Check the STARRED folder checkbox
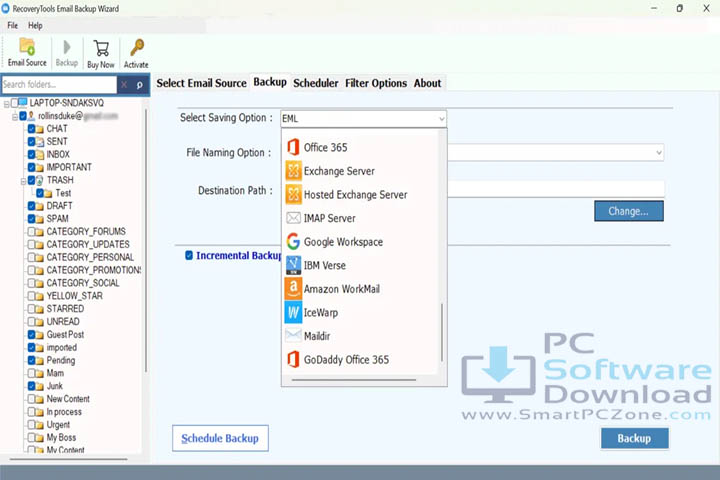This screenshot has width=720, height=480. coord(31,309)
